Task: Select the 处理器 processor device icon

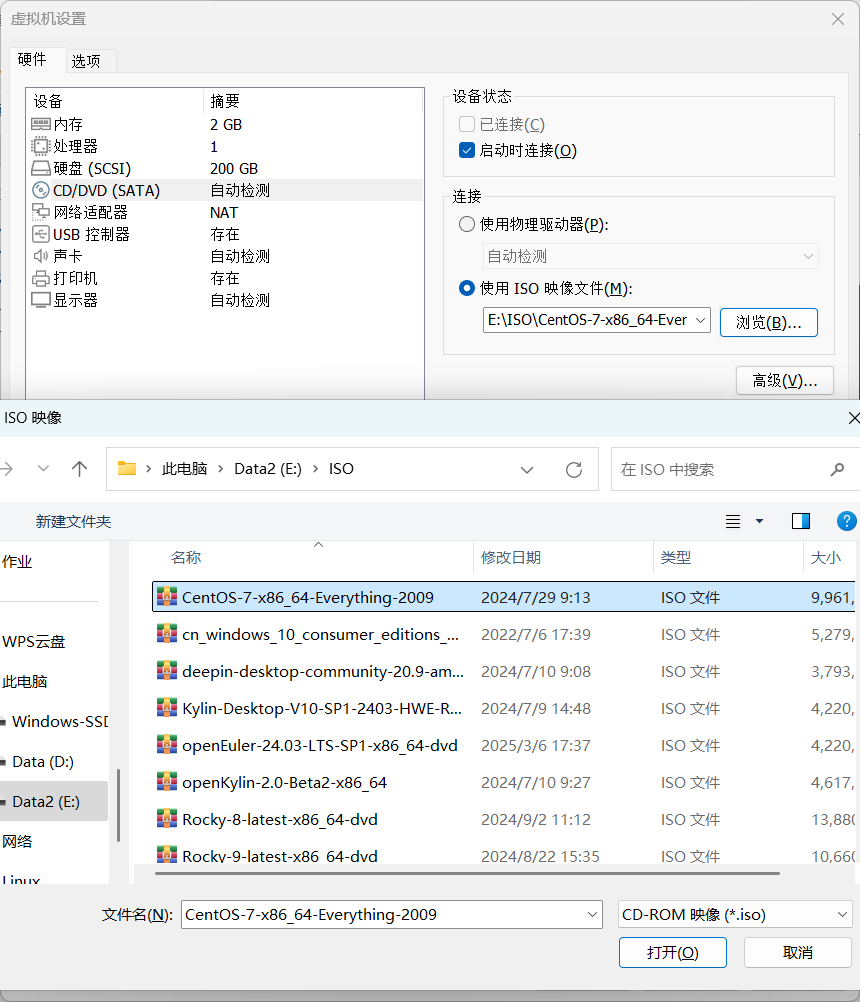Action: pos(41,146)
